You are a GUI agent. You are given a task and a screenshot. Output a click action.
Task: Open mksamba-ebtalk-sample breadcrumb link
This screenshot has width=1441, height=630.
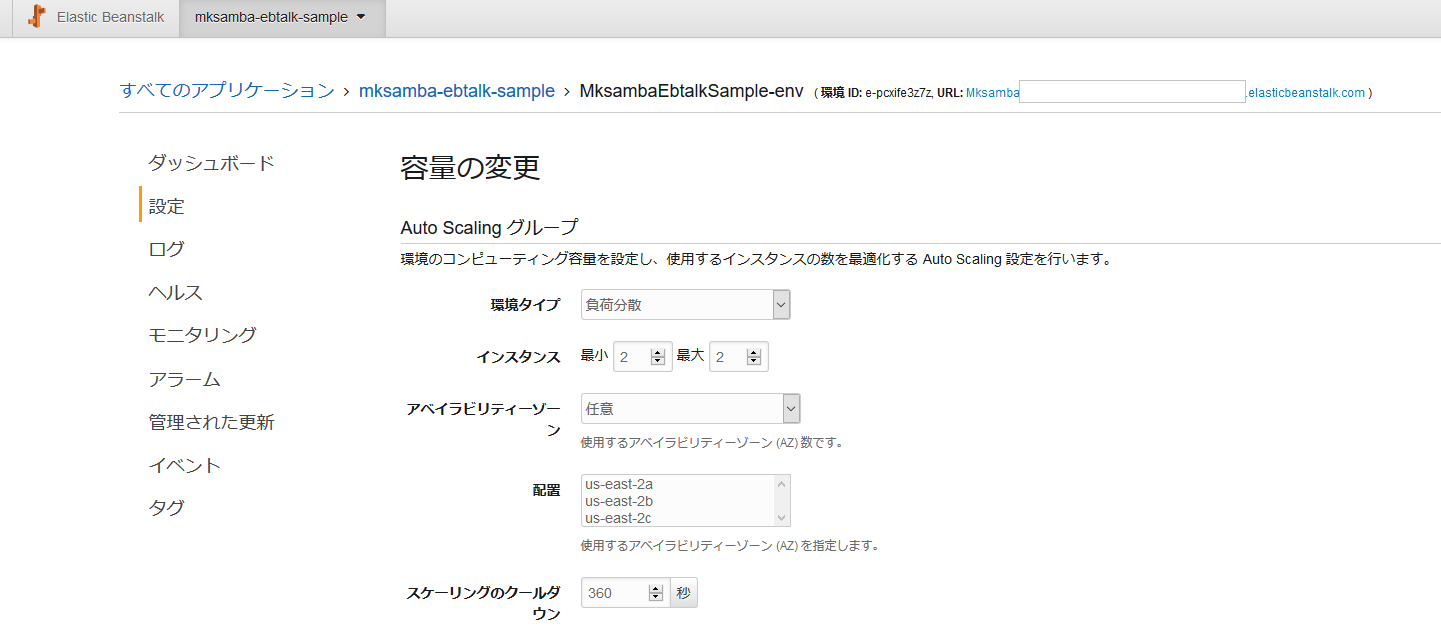click(x=456, y=91)
